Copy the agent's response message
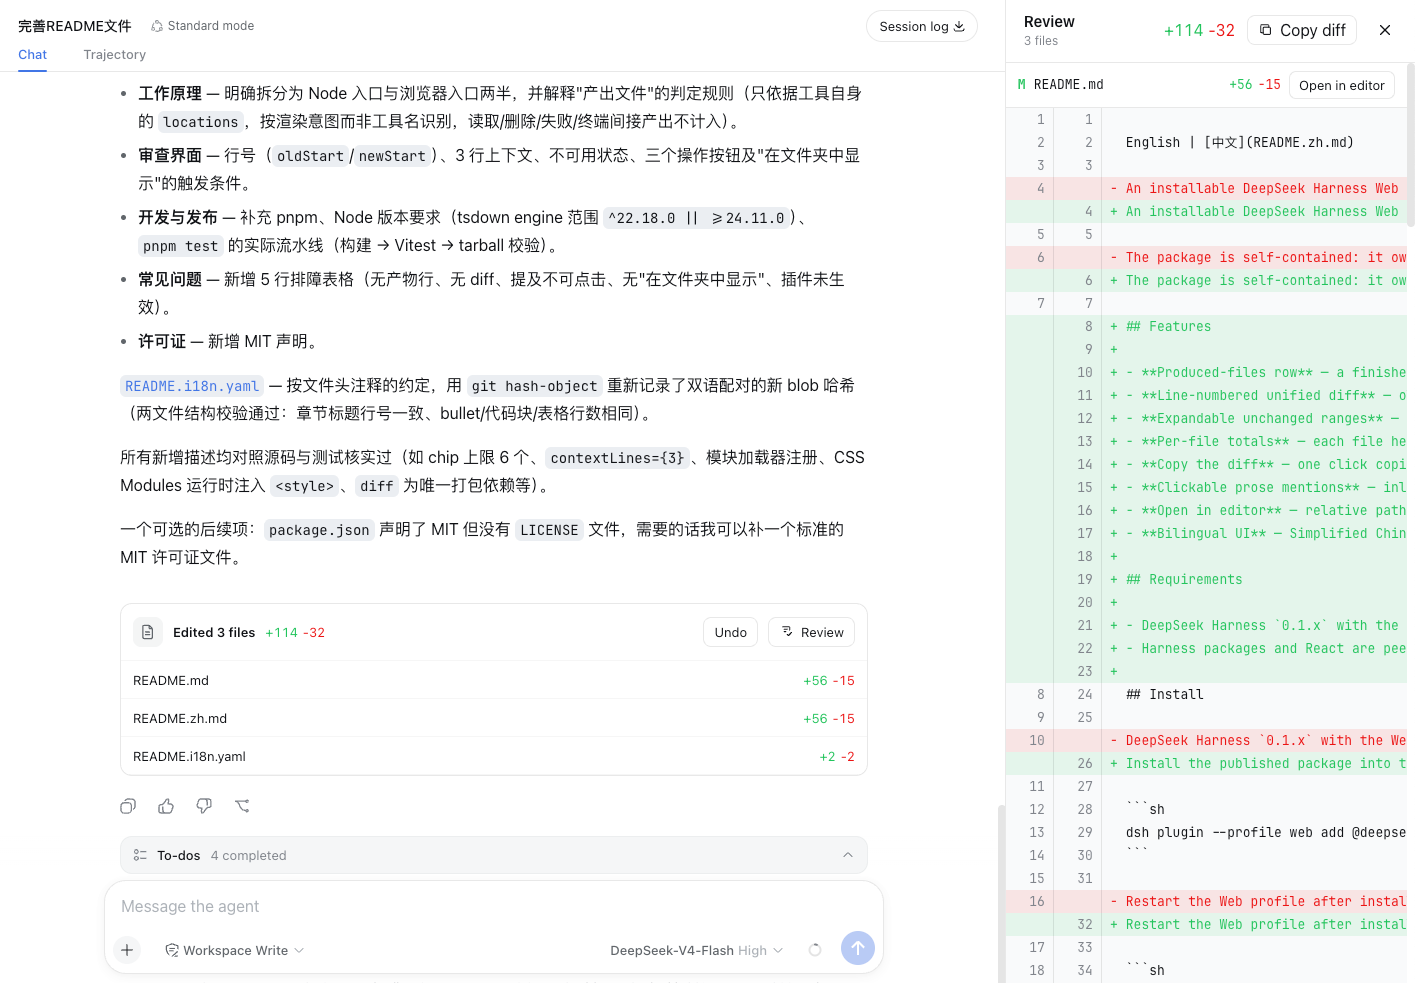Image resolution: width=1415 pixels, height=983 pixels. (128, 806)
